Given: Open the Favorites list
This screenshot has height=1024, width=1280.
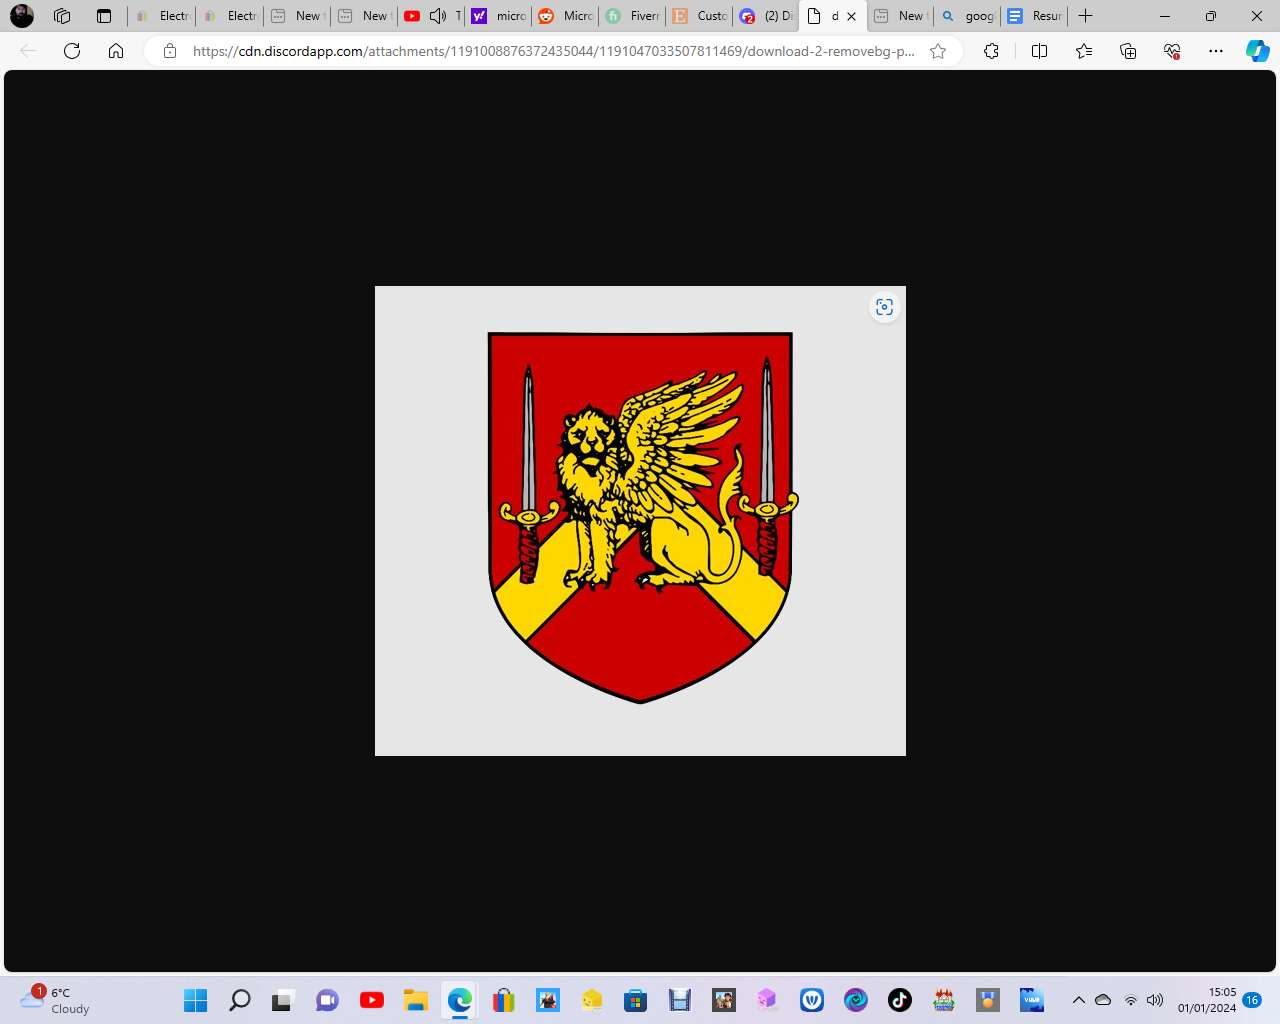Looking at the screenshot, I should 1084,51.
